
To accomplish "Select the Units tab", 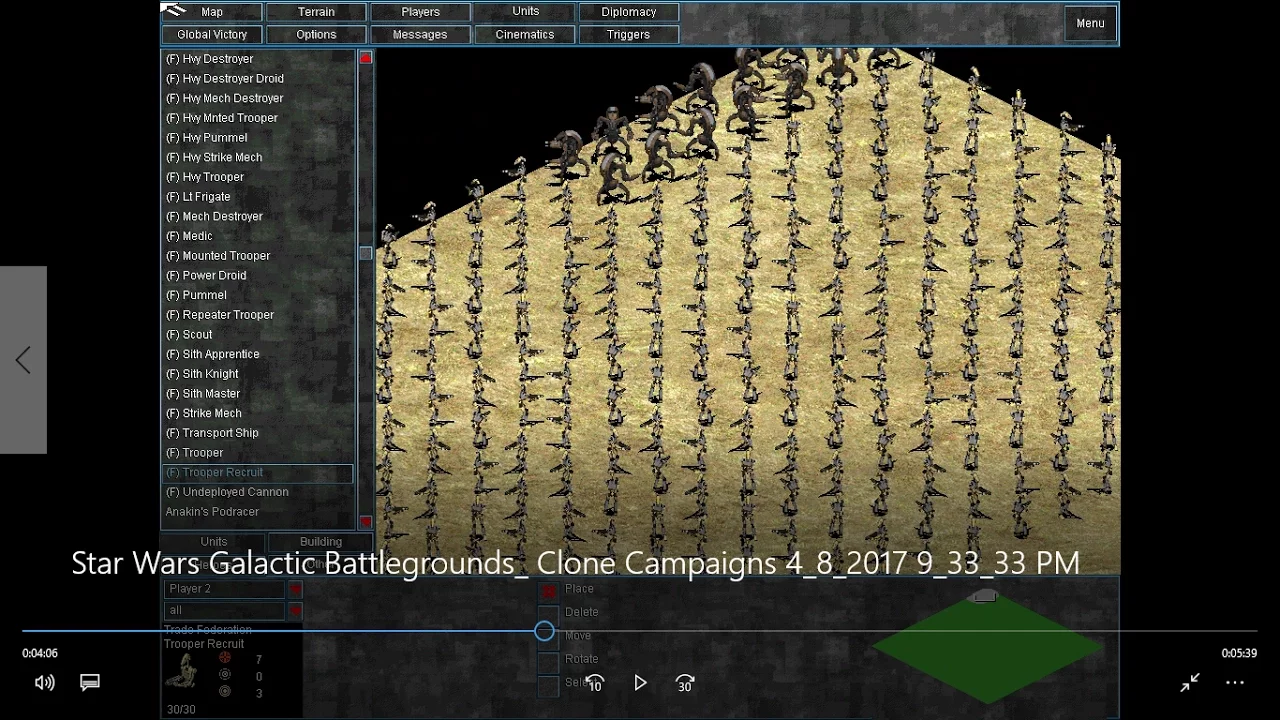I will 525,12.
